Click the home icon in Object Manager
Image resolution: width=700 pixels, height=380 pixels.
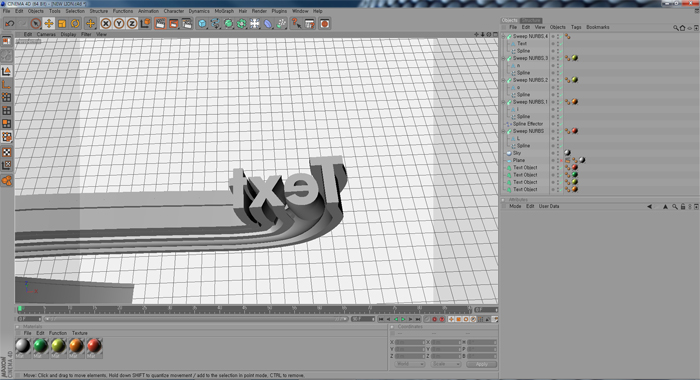(682, 28)
